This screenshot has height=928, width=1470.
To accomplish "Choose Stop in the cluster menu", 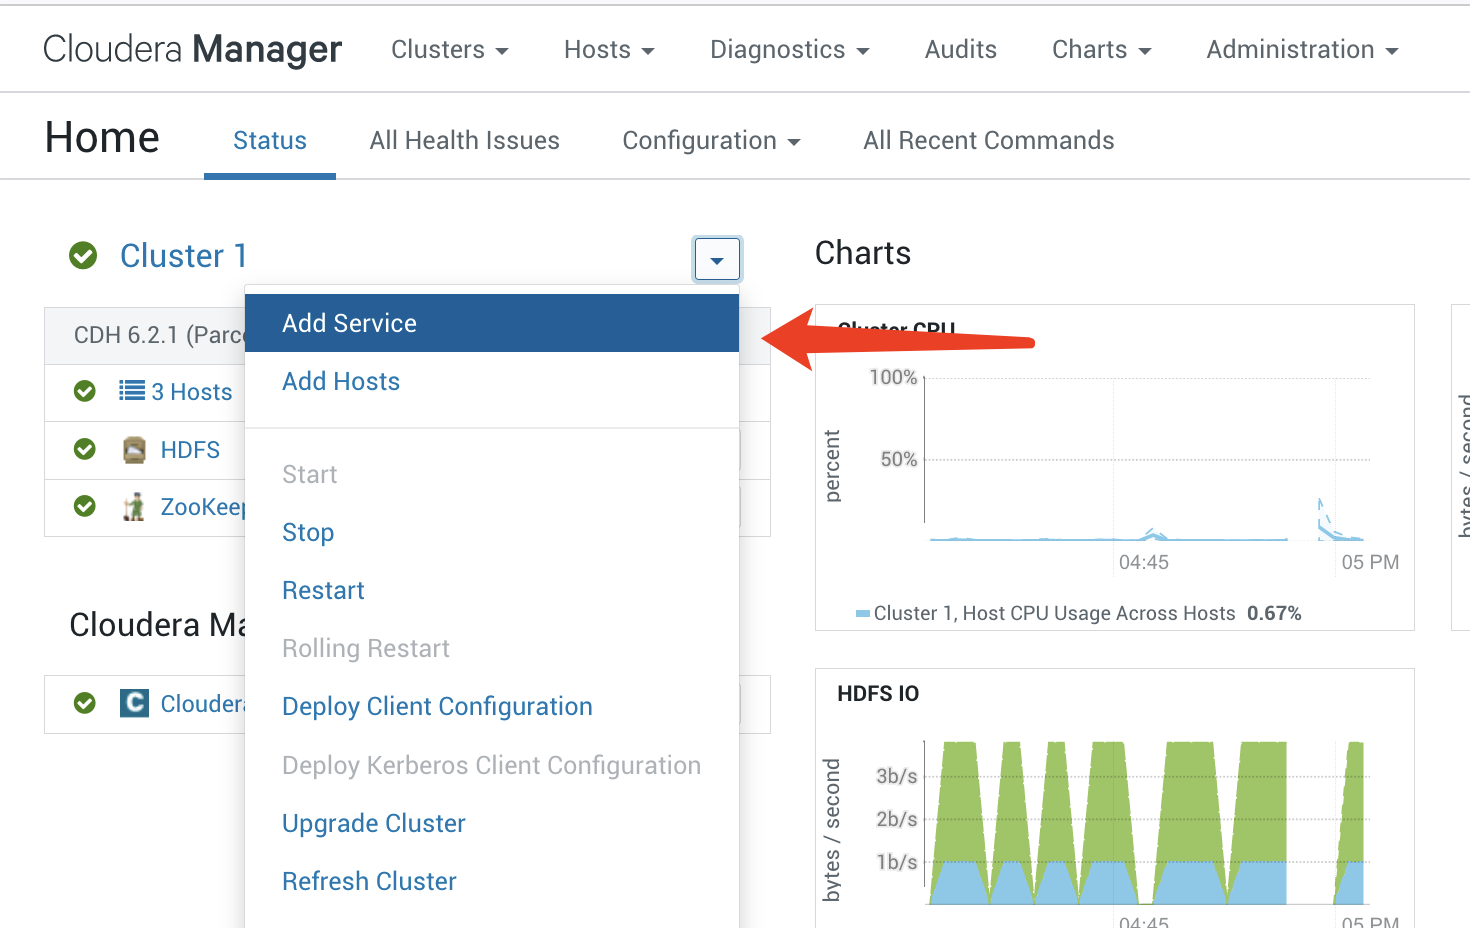I will pos(492,532).
